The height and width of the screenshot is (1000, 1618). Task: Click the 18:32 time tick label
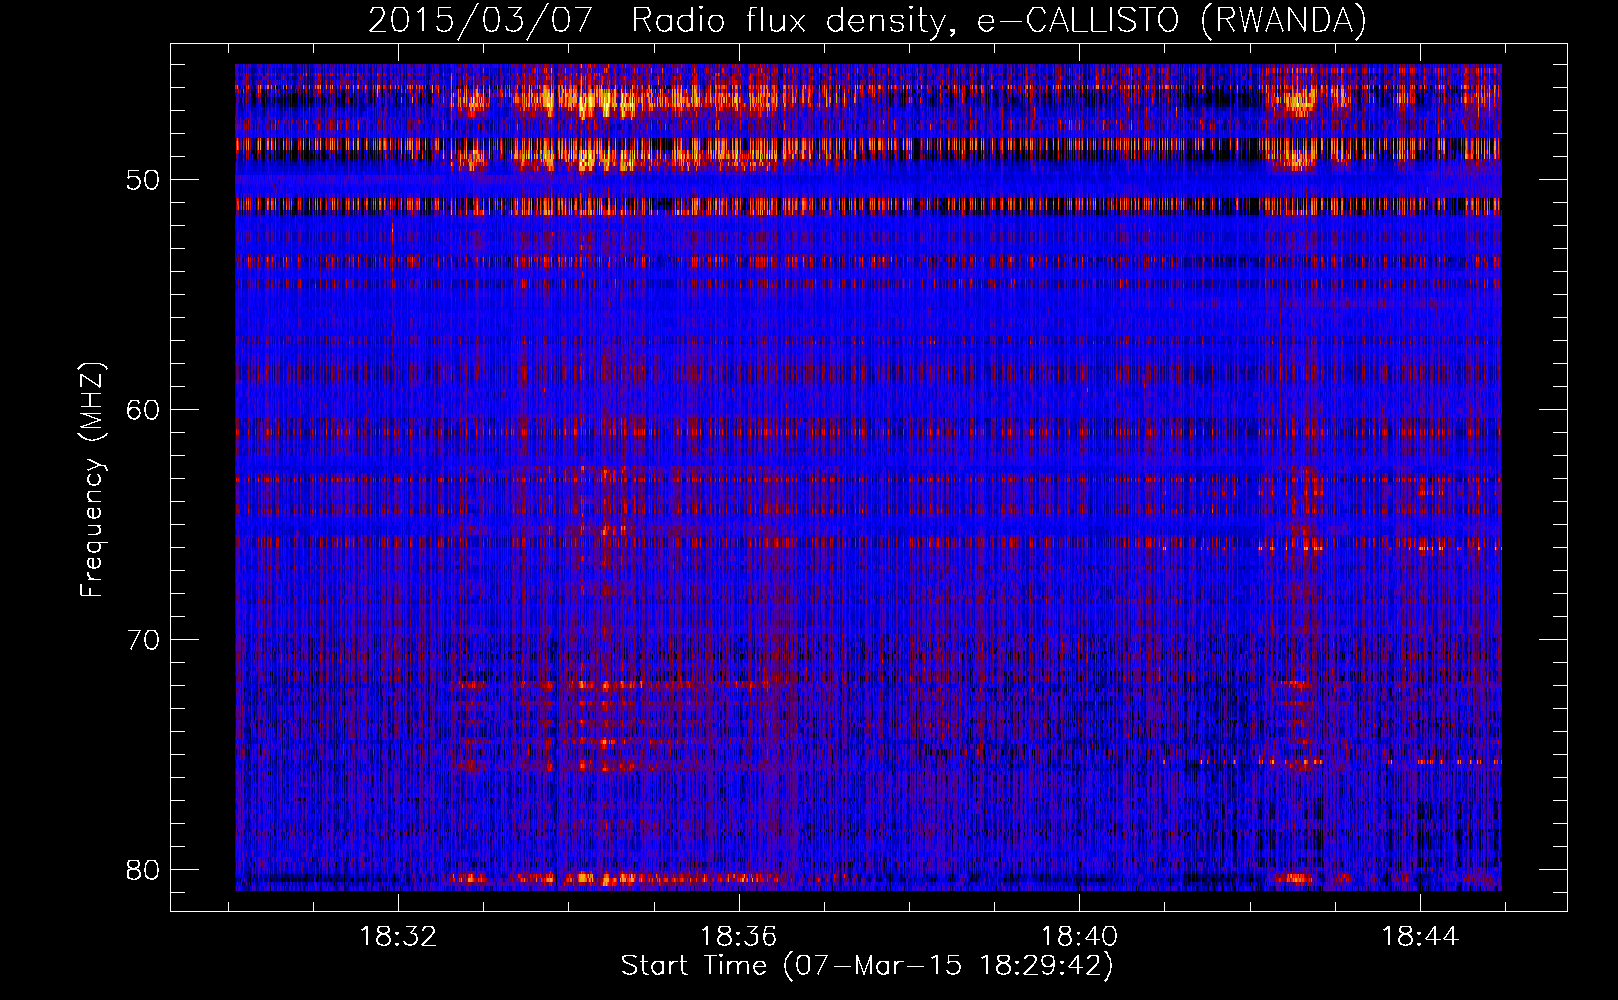[398, 937]
